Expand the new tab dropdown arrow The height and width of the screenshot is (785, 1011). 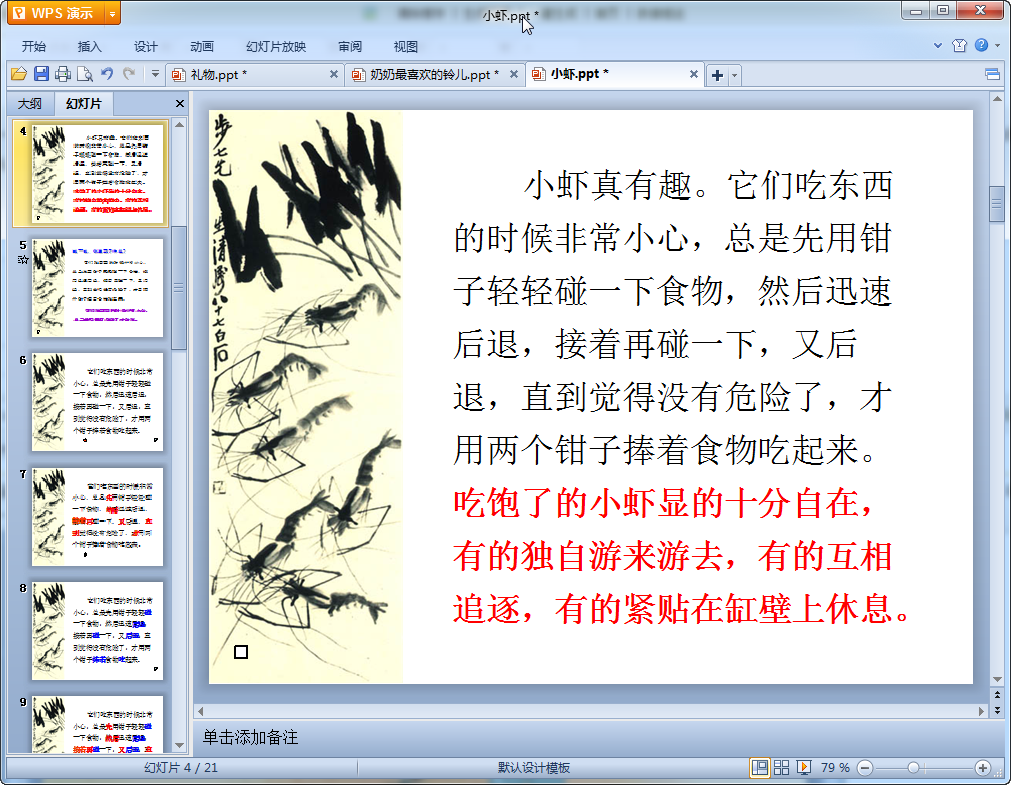(734, 75)
